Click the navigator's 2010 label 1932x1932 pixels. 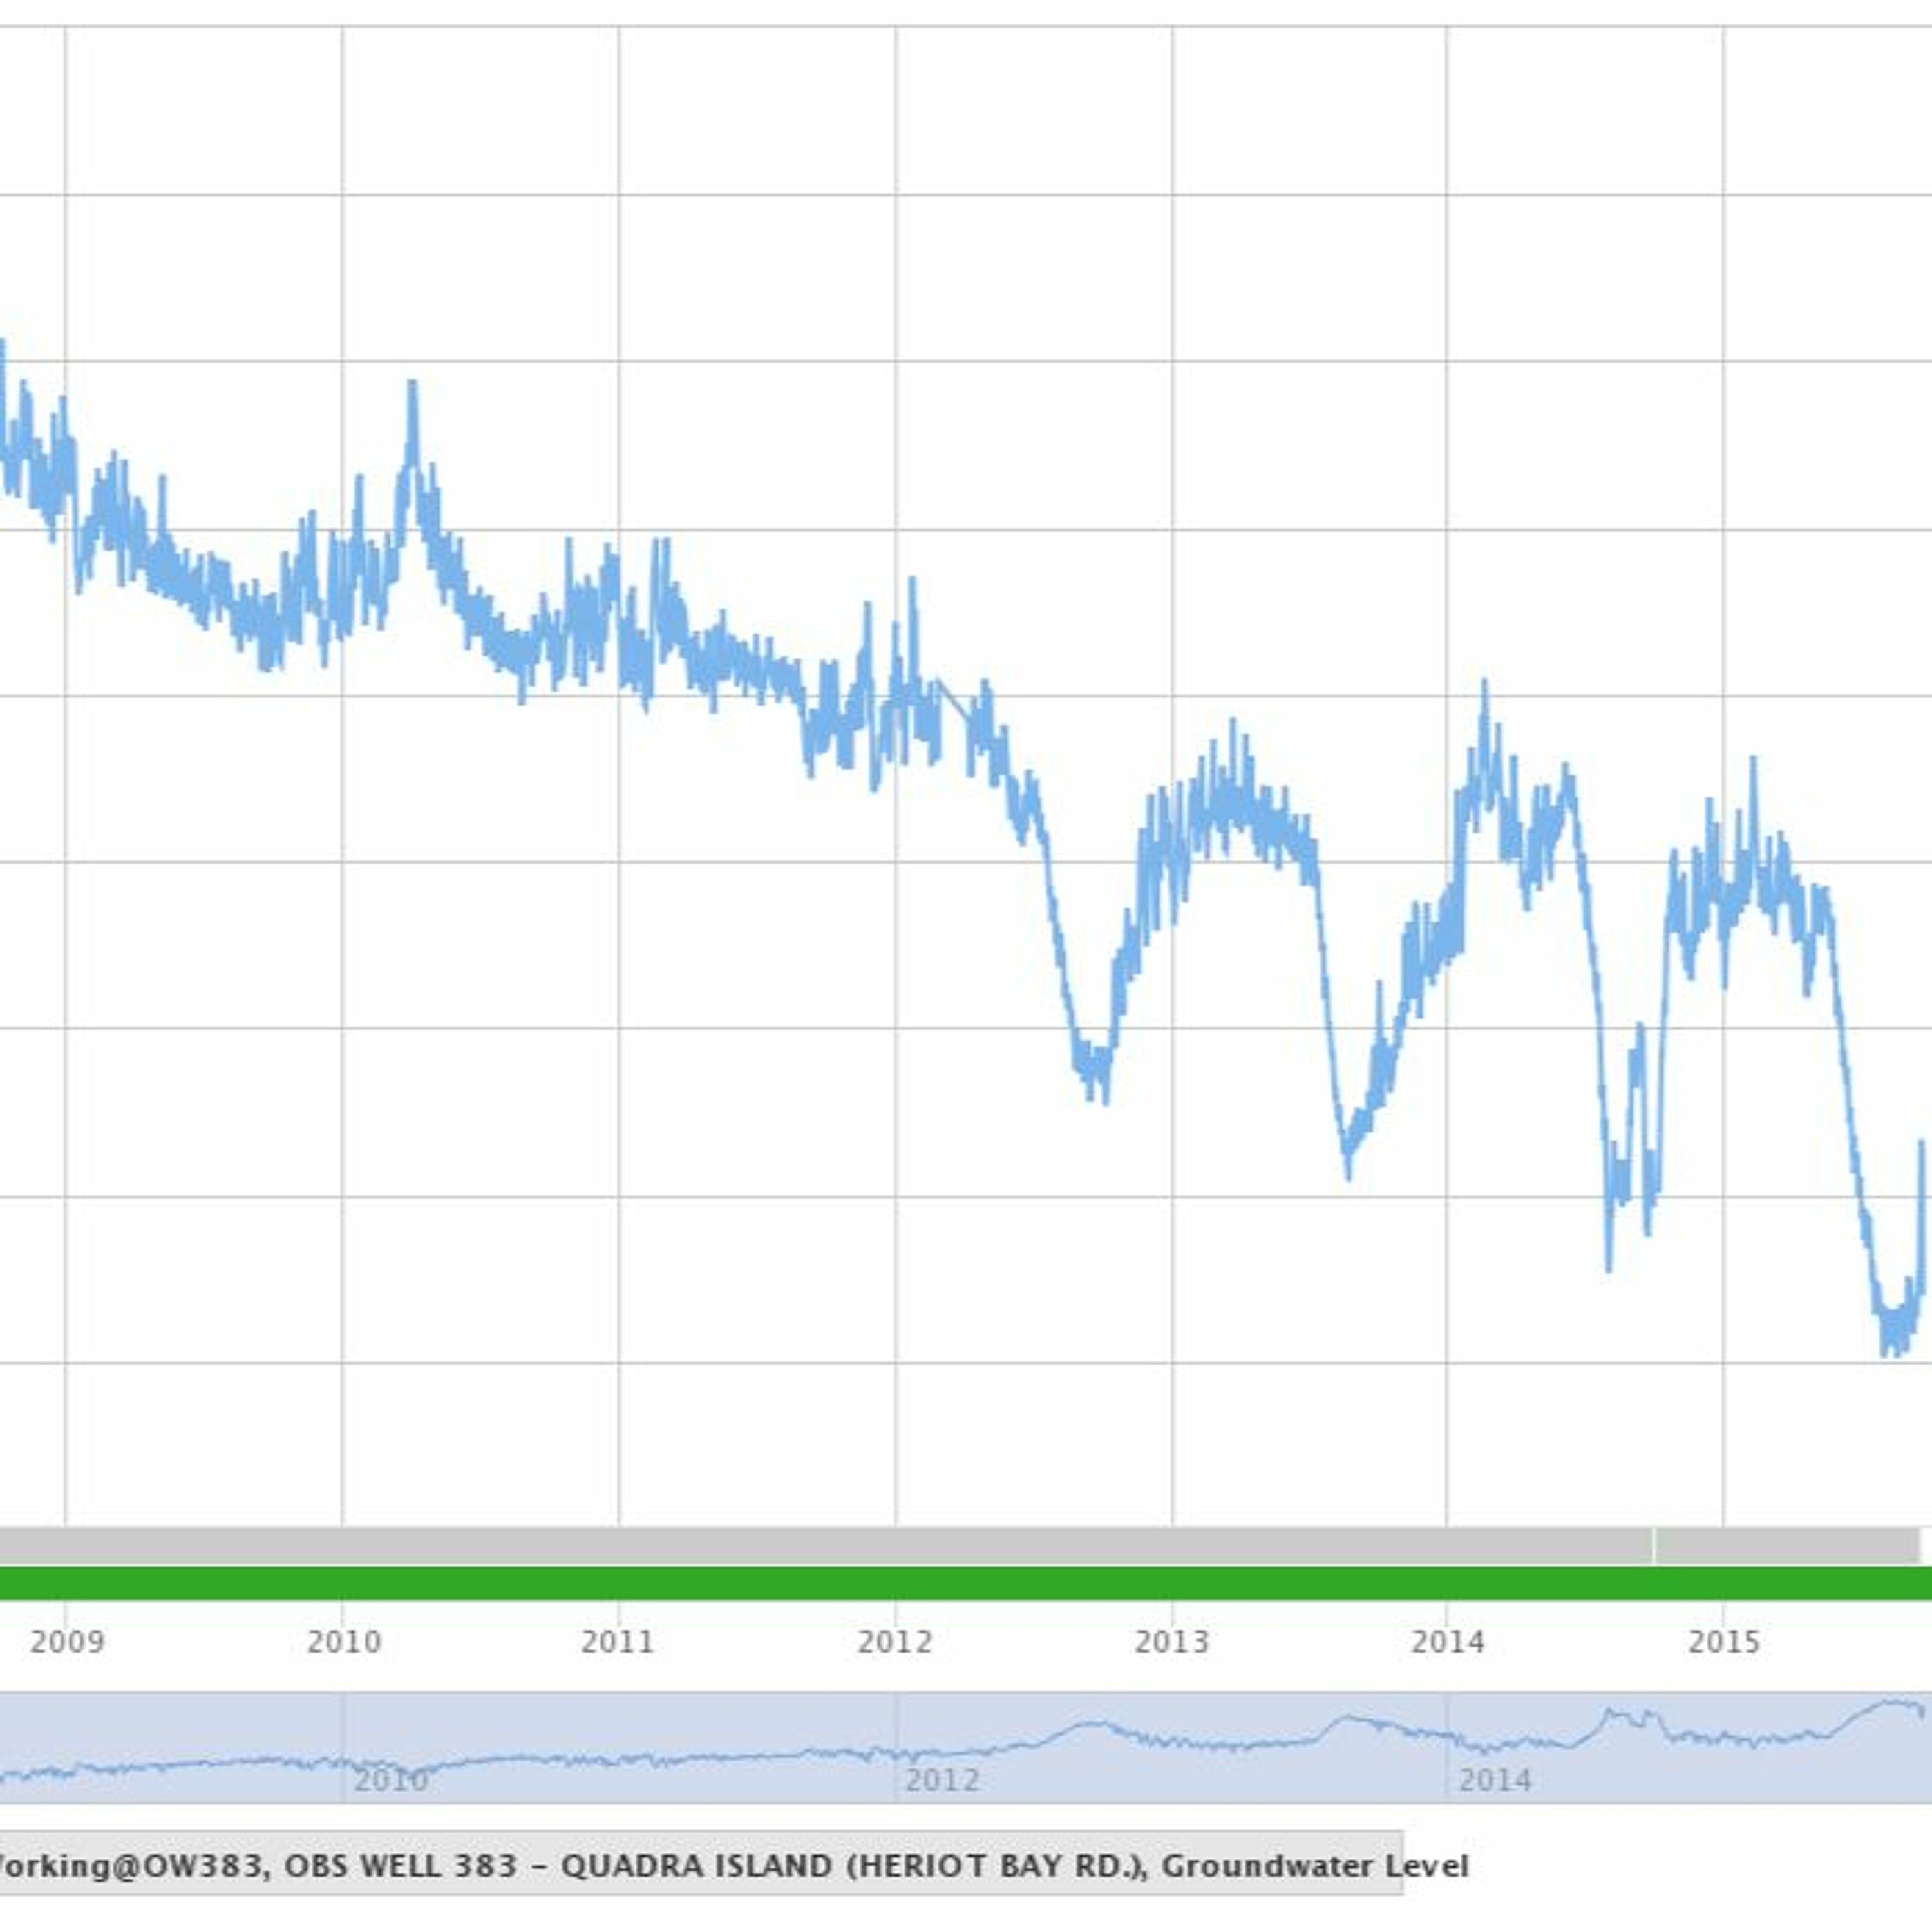(x=391, y=1780)
